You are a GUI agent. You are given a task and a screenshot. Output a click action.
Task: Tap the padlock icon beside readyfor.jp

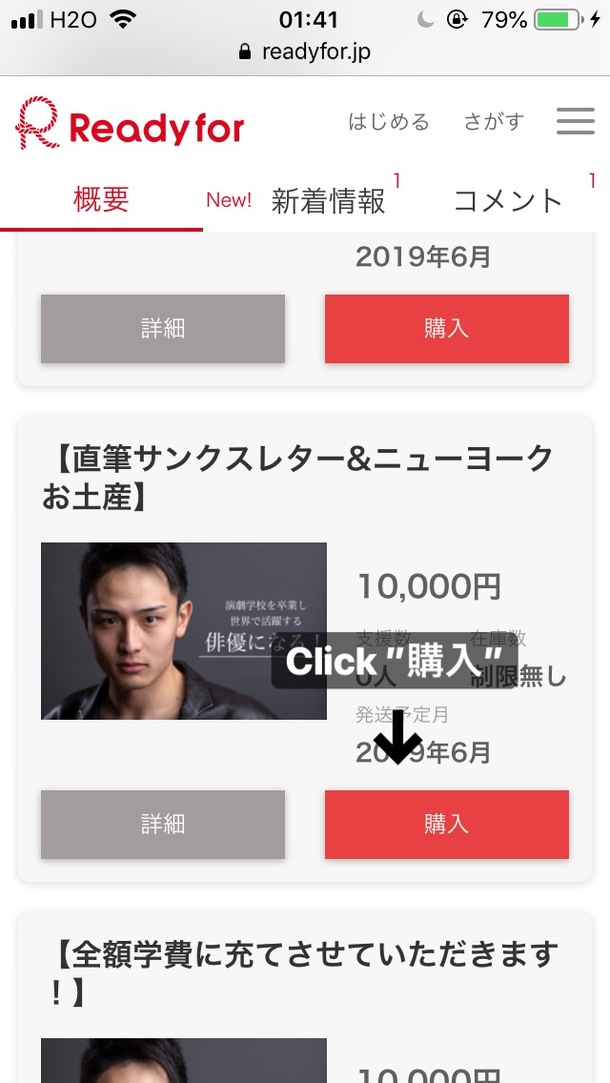[x=245, y=52]
